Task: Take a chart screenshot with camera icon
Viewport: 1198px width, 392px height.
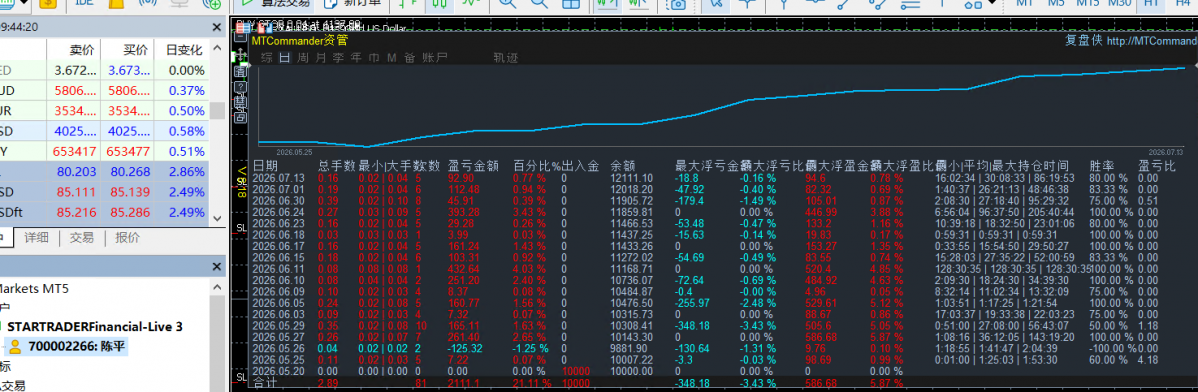Action: click(676, 4)
